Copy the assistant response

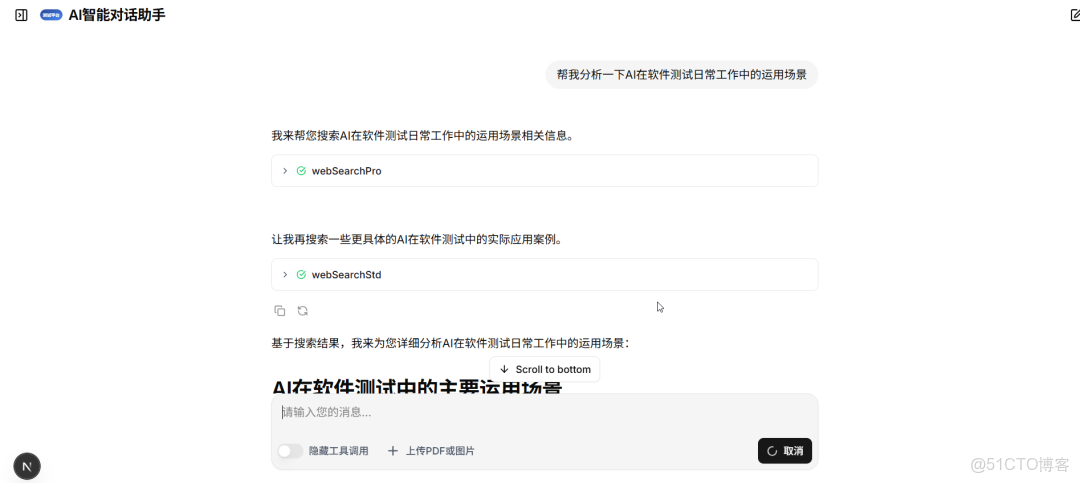pyautogui.click(x=280, y=311)
